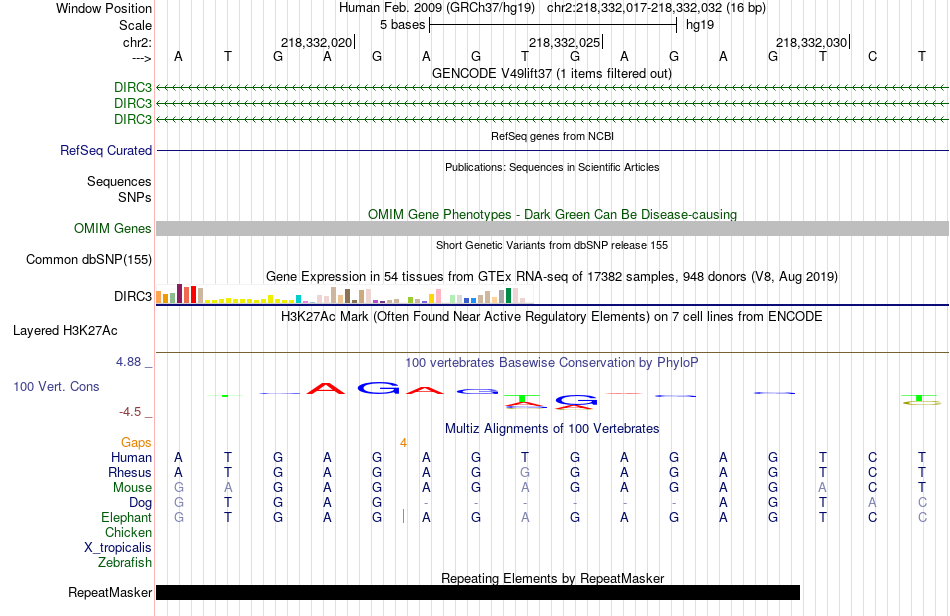This screenshot has width=950, height=616.
Task: Open the GTEx Gene Expression in 54 tissues title
Action: click(552, 277)
